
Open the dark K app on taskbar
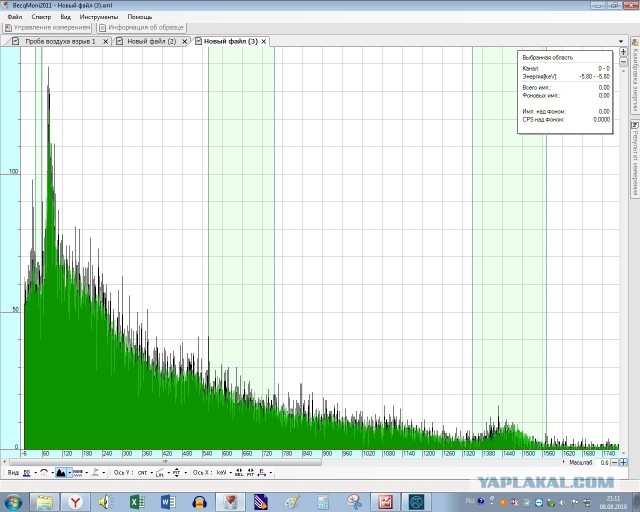(416, 502)
